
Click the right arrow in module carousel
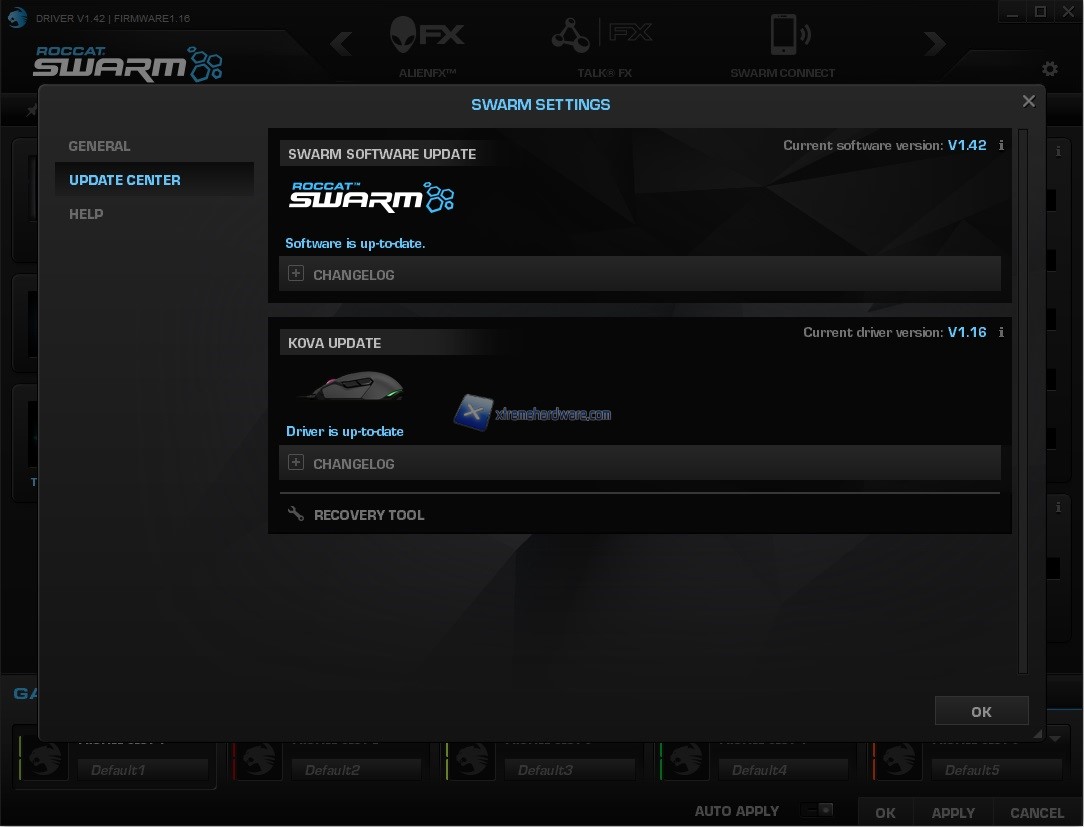pos(934,43)
